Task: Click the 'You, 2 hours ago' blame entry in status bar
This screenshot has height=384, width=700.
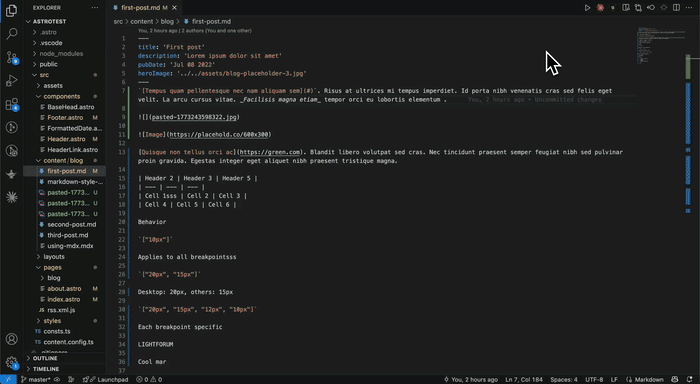Action: click(x=471, y=380)
